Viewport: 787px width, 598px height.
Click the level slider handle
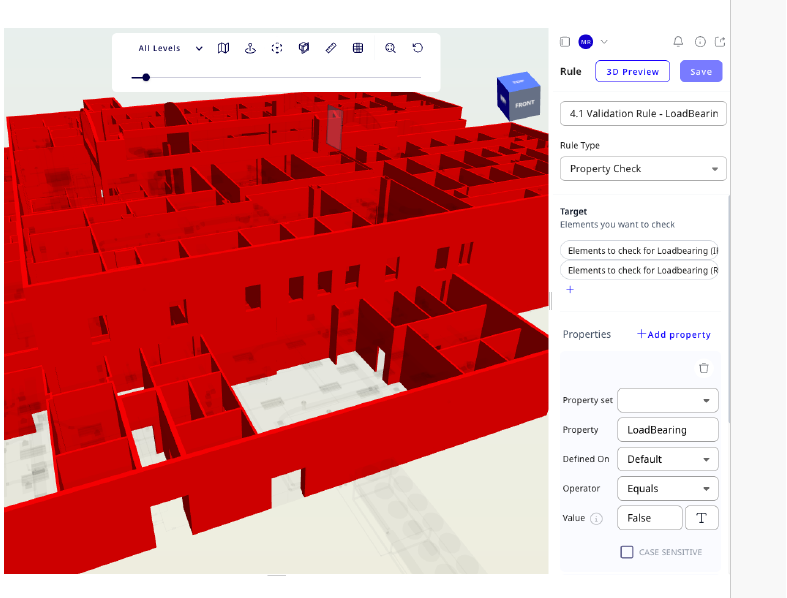146,77
